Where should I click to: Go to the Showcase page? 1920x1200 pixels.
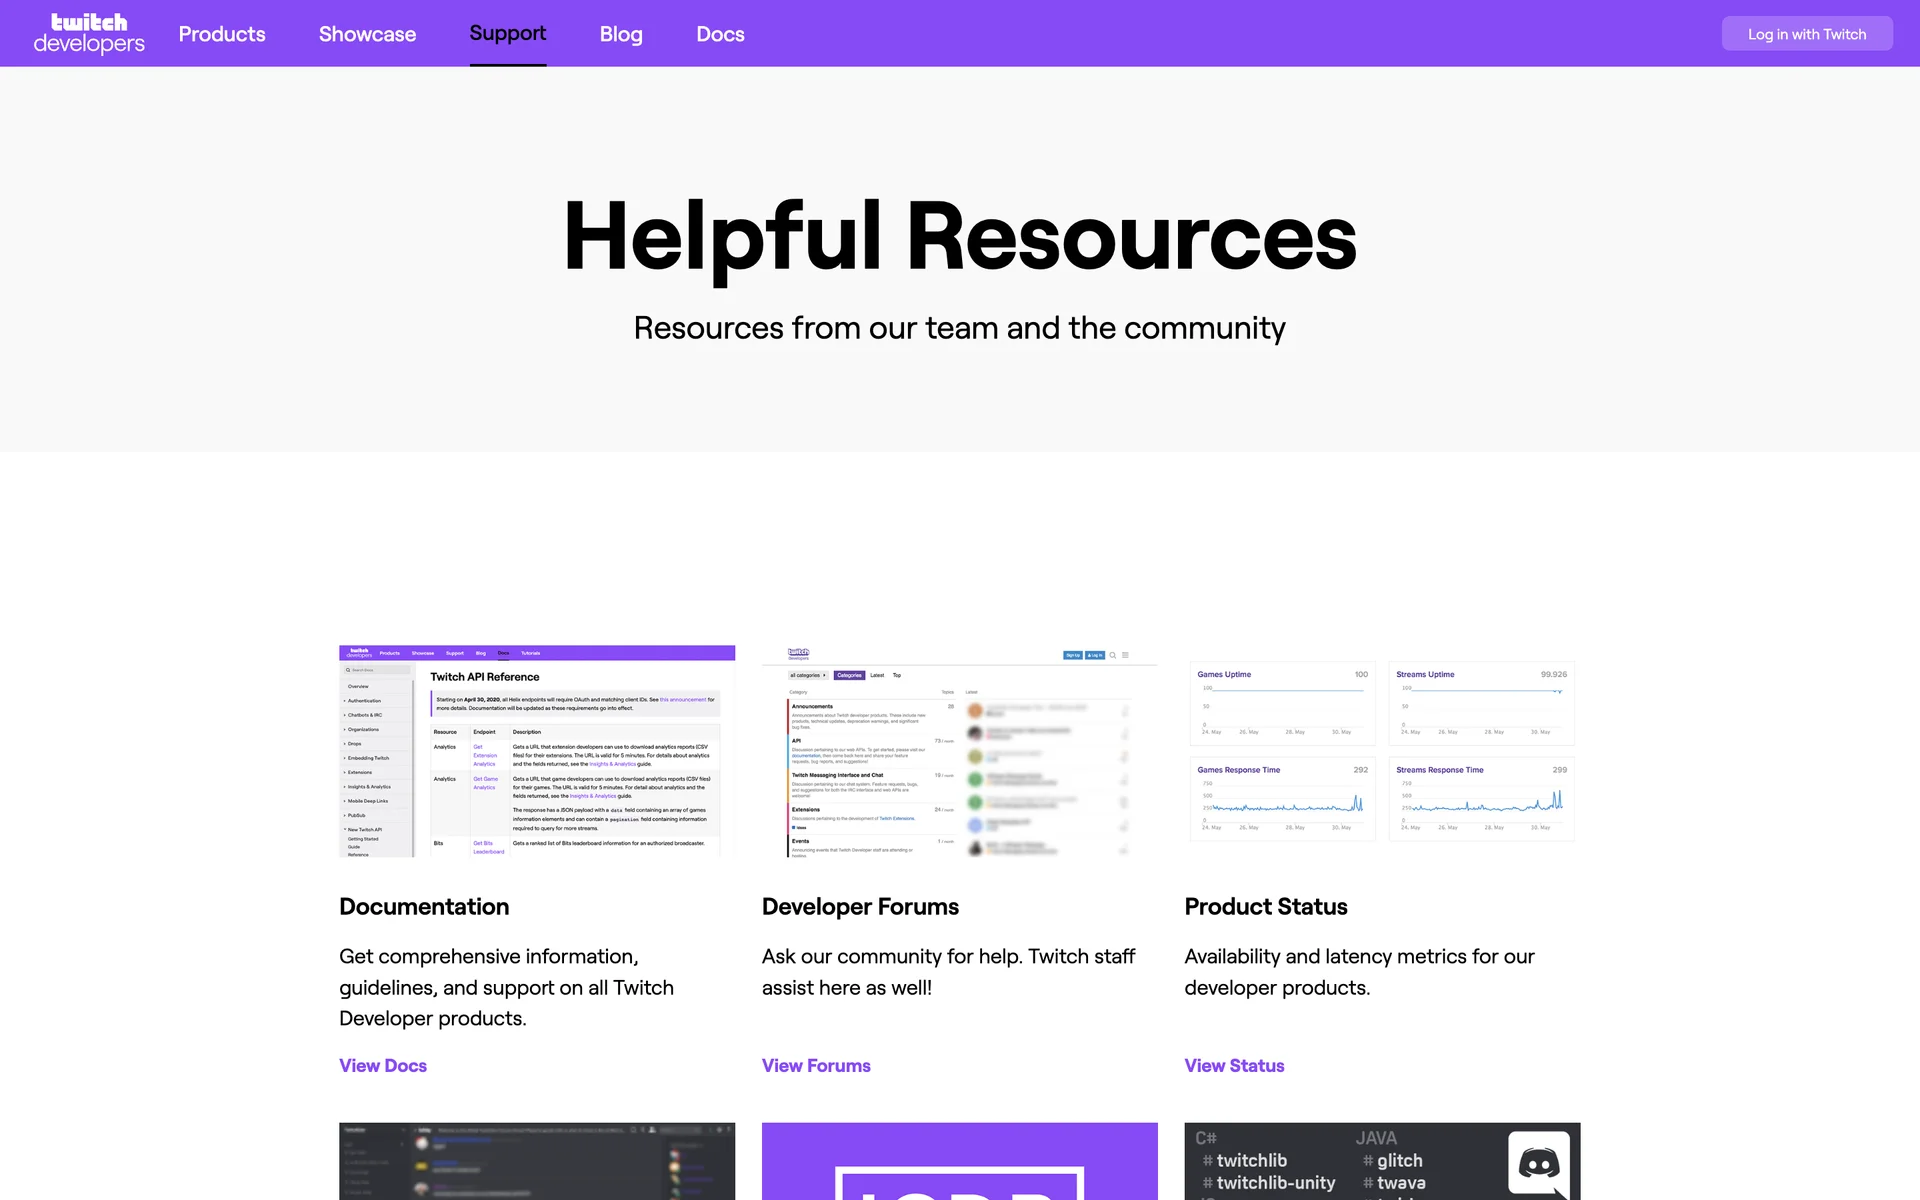[367, 34]
